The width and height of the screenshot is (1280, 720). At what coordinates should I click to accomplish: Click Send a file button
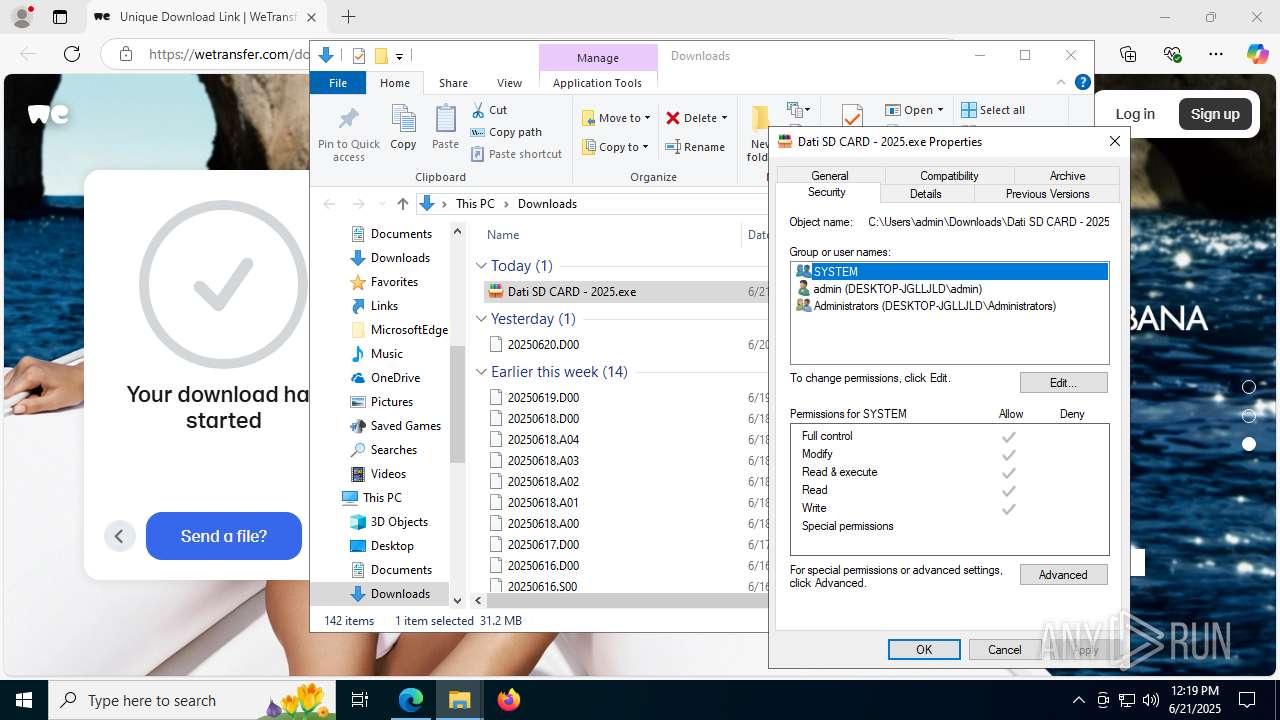[224, 536]
